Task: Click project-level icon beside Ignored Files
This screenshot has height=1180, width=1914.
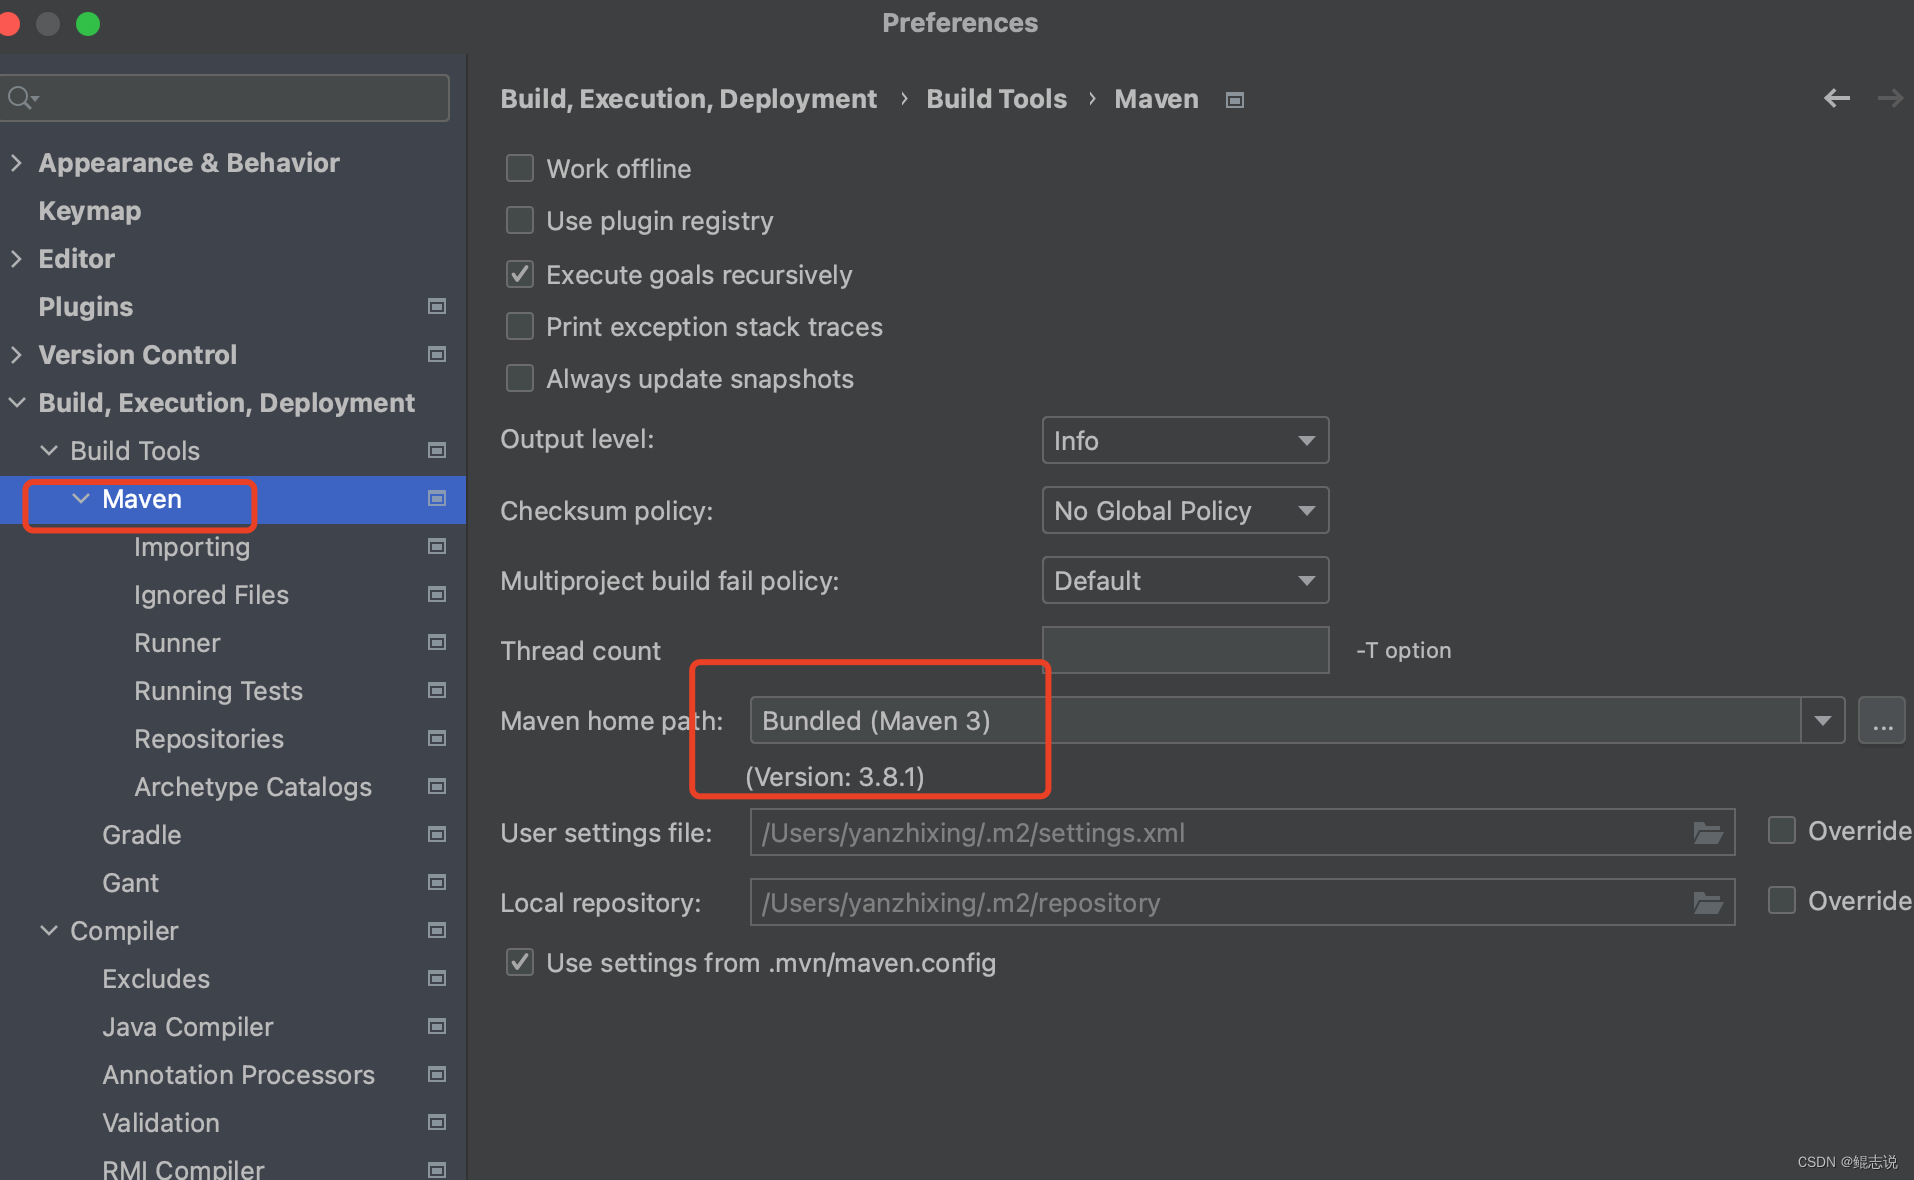Action: click(437, 594)
